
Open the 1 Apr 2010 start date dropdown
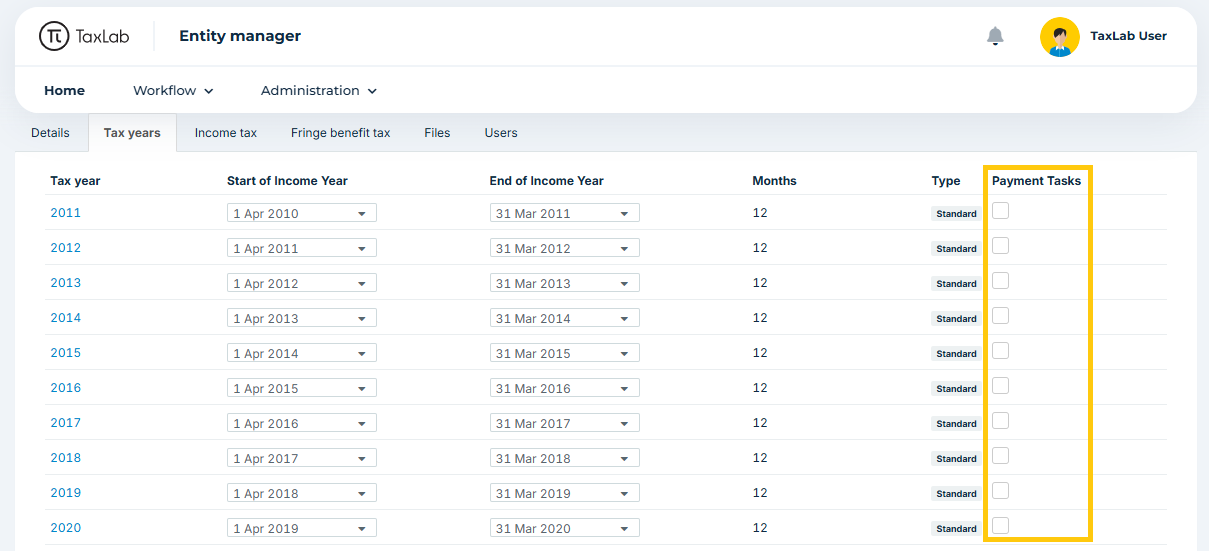302,213
